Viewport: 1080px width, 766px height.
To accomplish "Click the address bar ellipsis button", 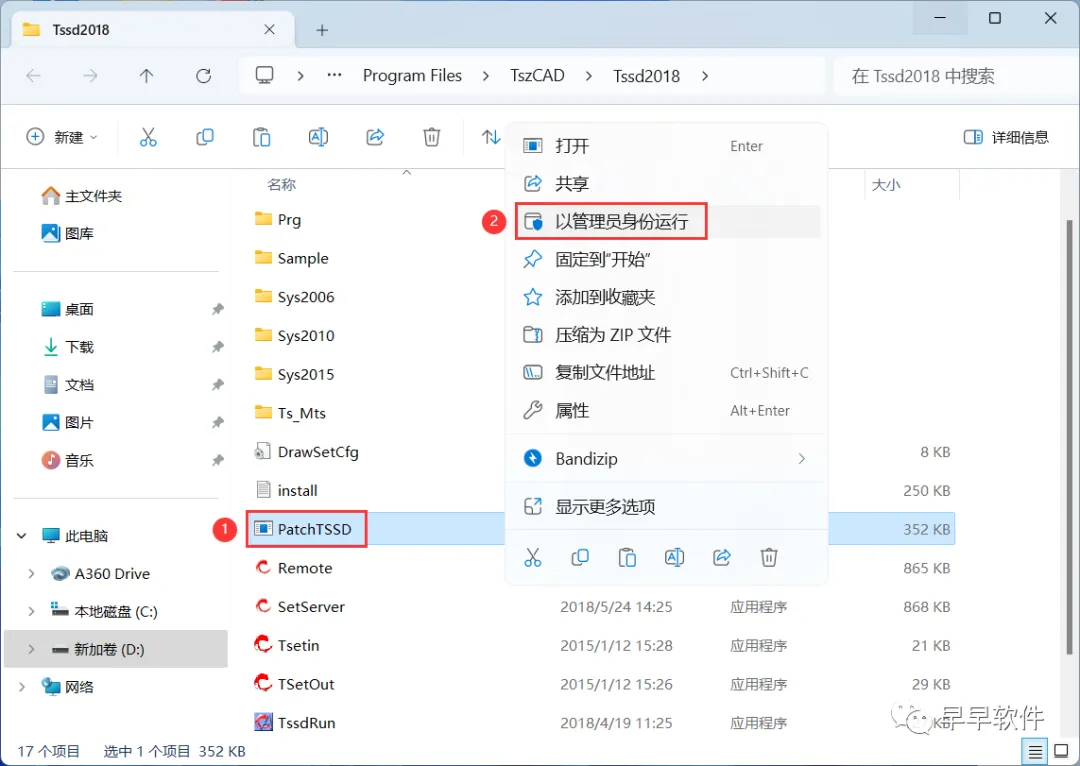I will click(334, 75).
